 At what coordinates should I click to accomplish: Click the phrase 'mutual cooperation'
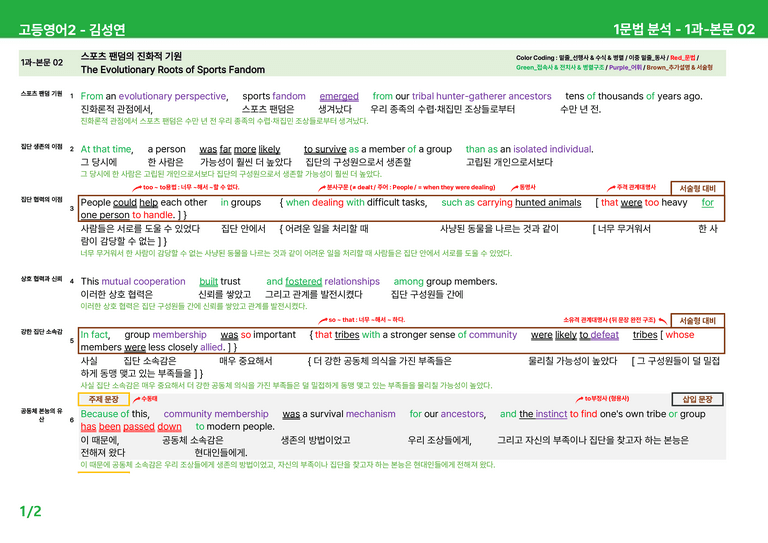pos(144,282)
